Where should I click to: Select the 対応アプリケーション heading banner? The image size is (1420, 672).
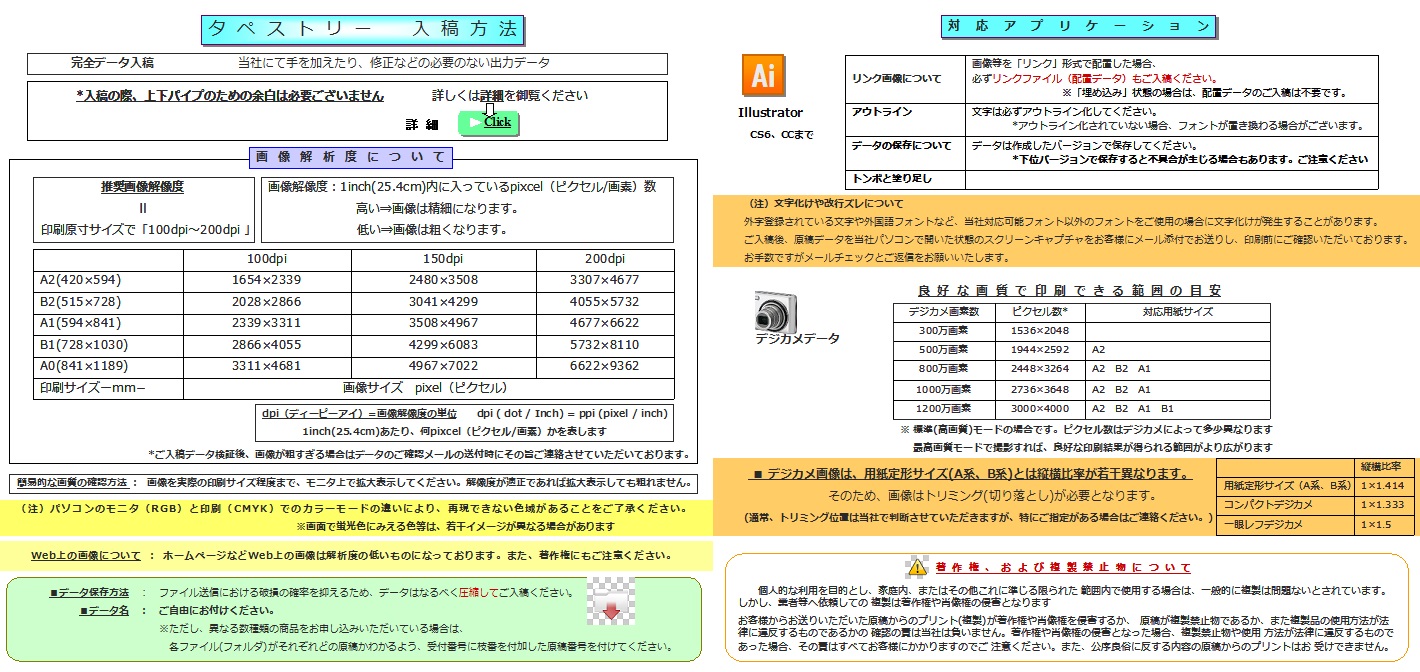1078,27
